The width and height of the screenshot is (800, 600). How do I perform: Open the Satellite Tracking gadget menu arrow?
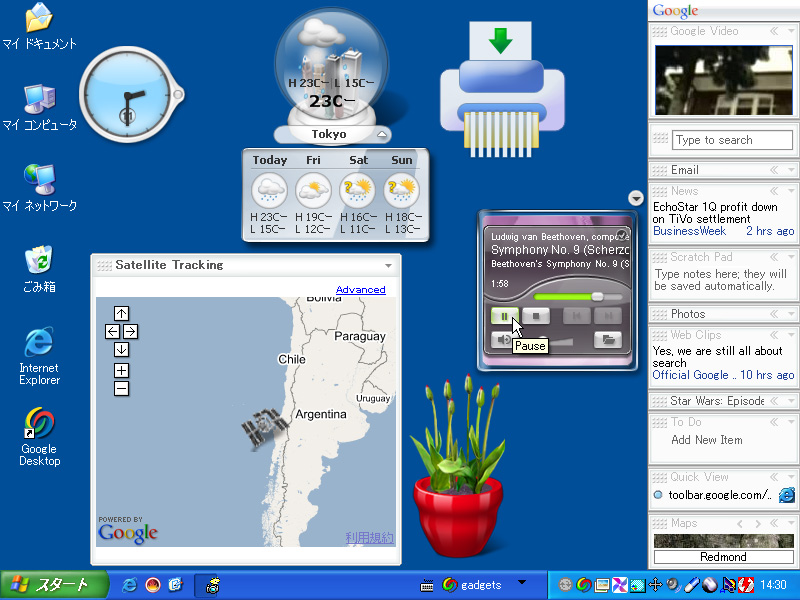[x=388, y=266]
